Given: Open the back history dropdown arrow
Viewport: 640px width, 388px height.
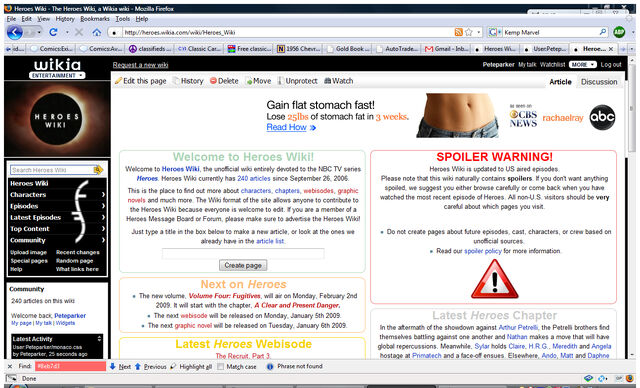Looking at the screenshot, I should point(39,32).
